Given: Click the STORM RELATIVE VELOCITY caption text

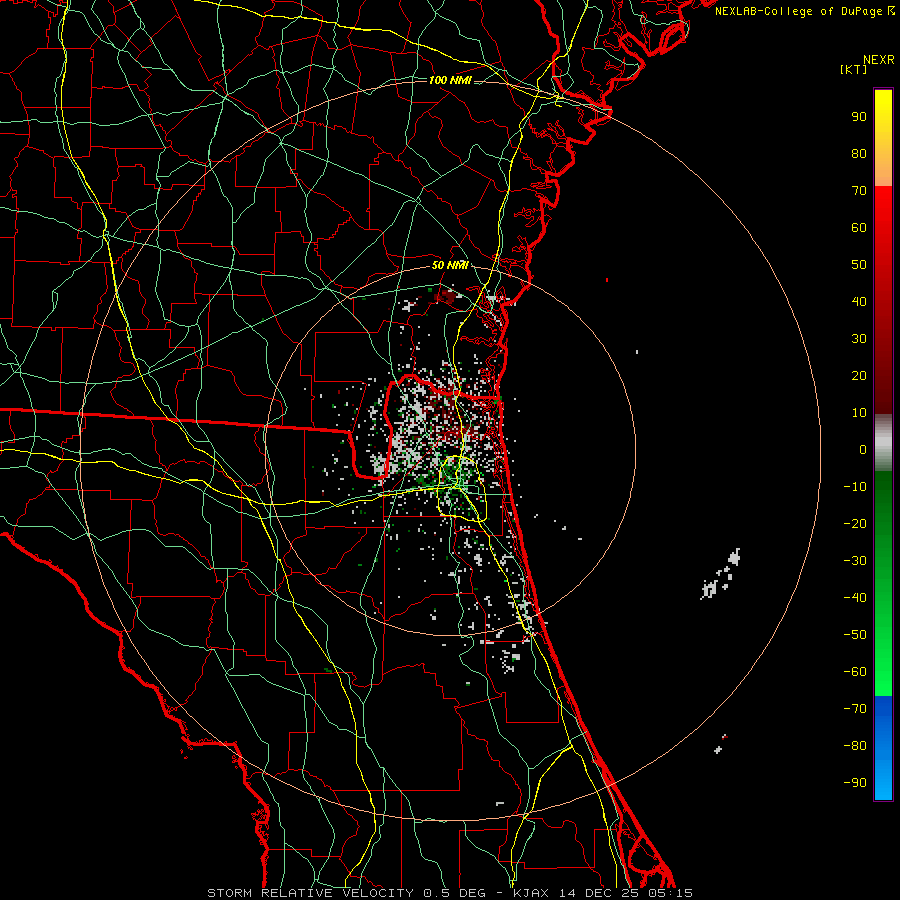Looking at the screenshot, I should click(310, 893).
